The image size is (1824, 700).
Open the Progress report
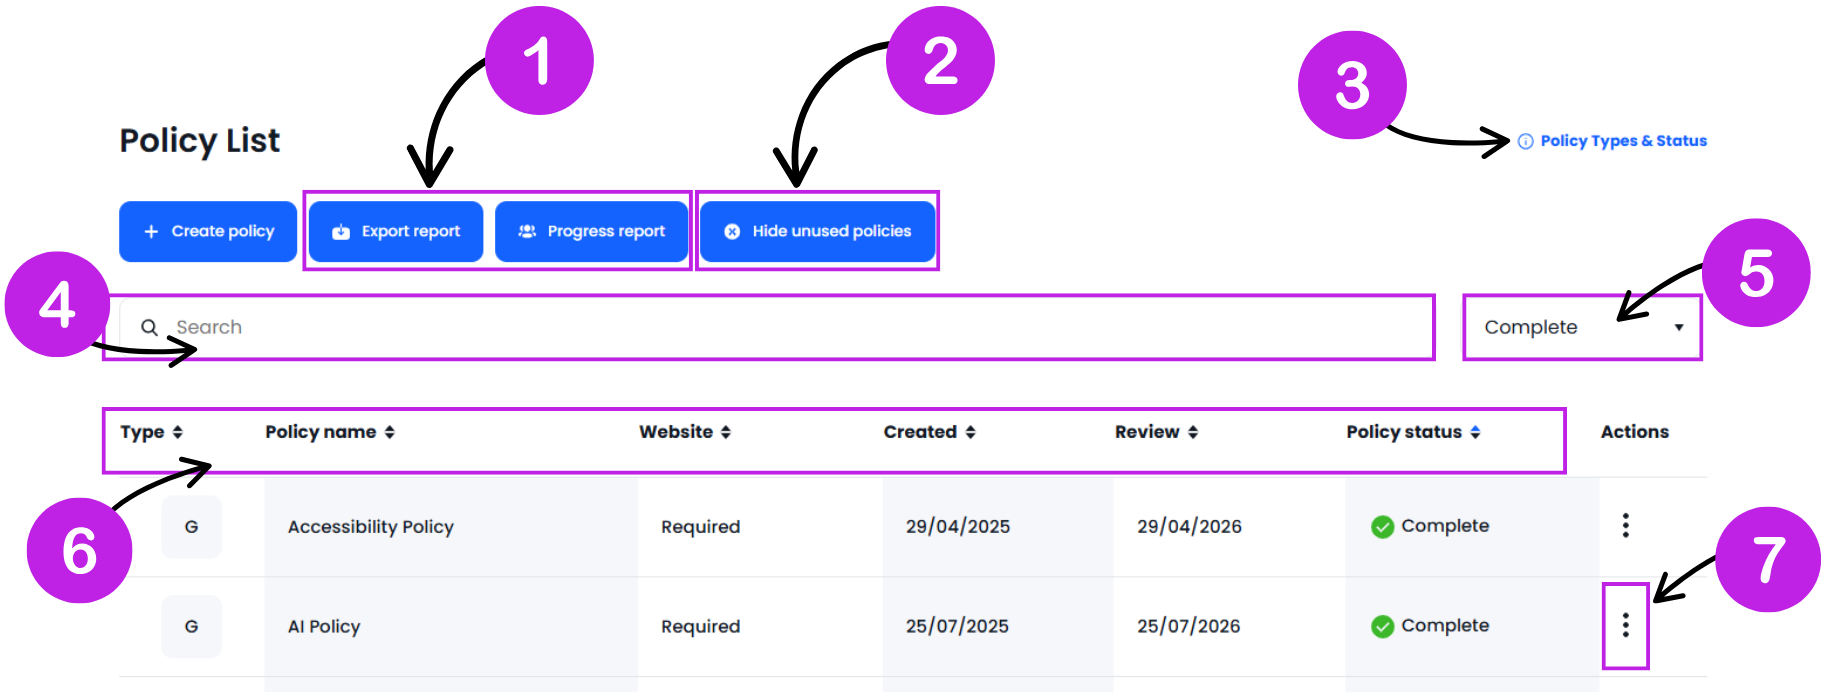tap(591, 231)
